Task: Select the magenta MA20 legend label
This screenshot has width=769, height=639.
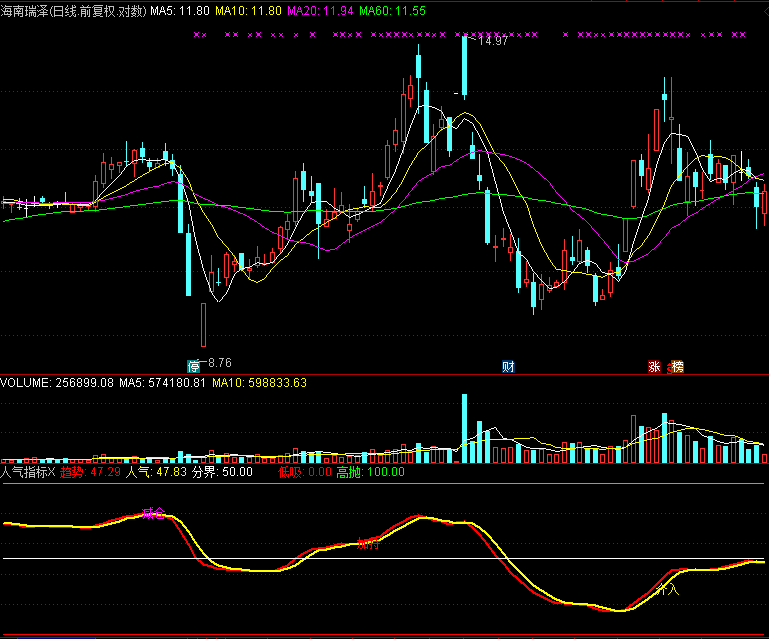Action: tap(320, 11)
